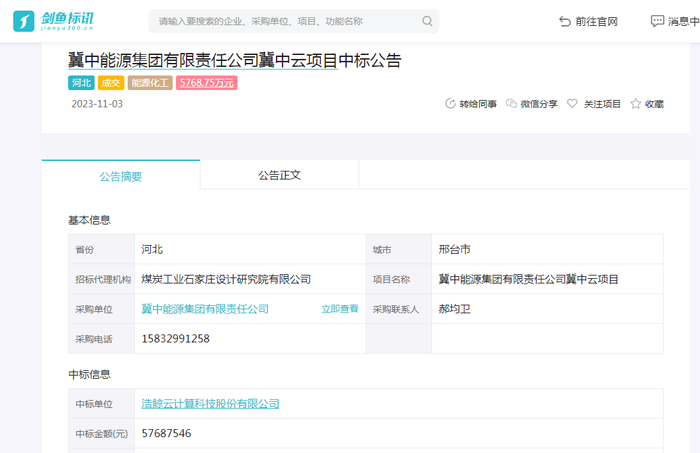Click the 河北 tag
This screenshot has height=453, width=700.
(81, 83)
